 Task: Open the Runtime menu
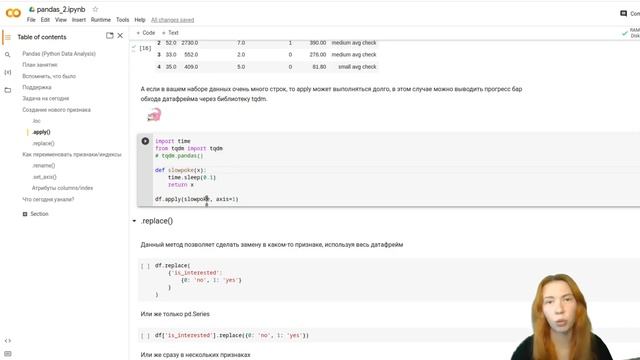coord(101,20)
